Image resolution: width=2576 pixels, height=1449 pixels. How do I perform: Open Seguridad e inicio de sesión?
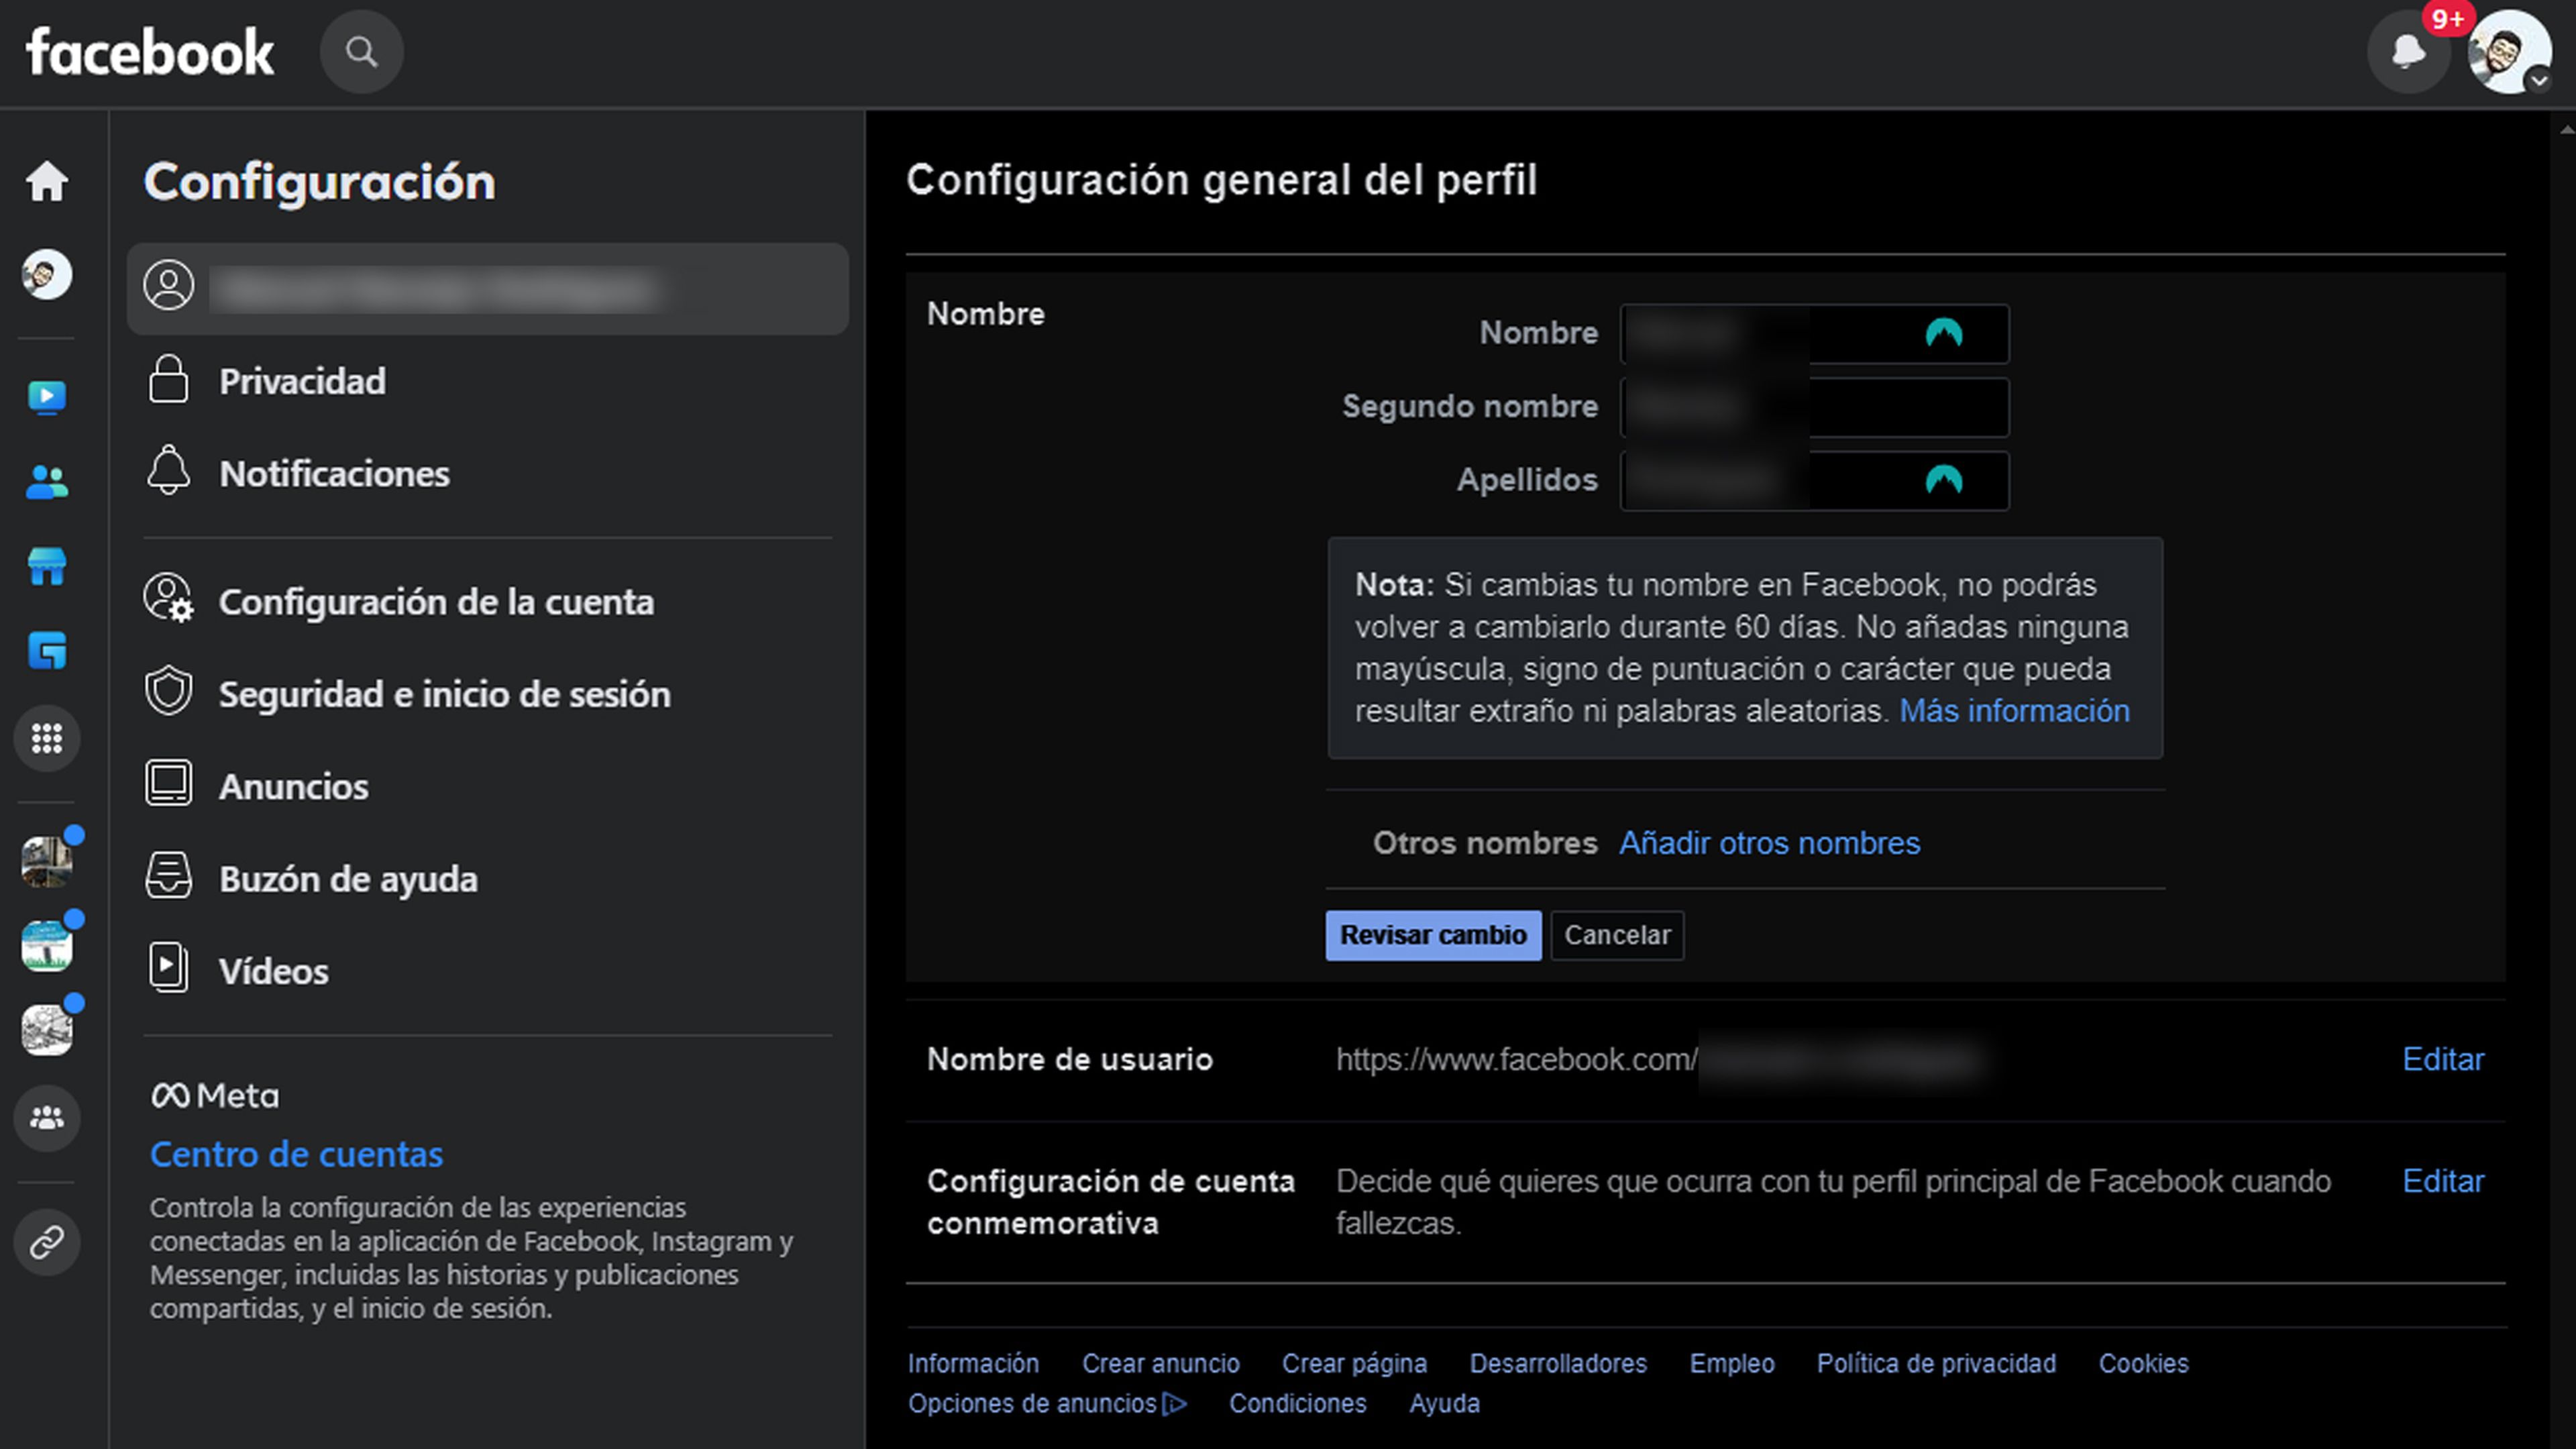(488, 693)
